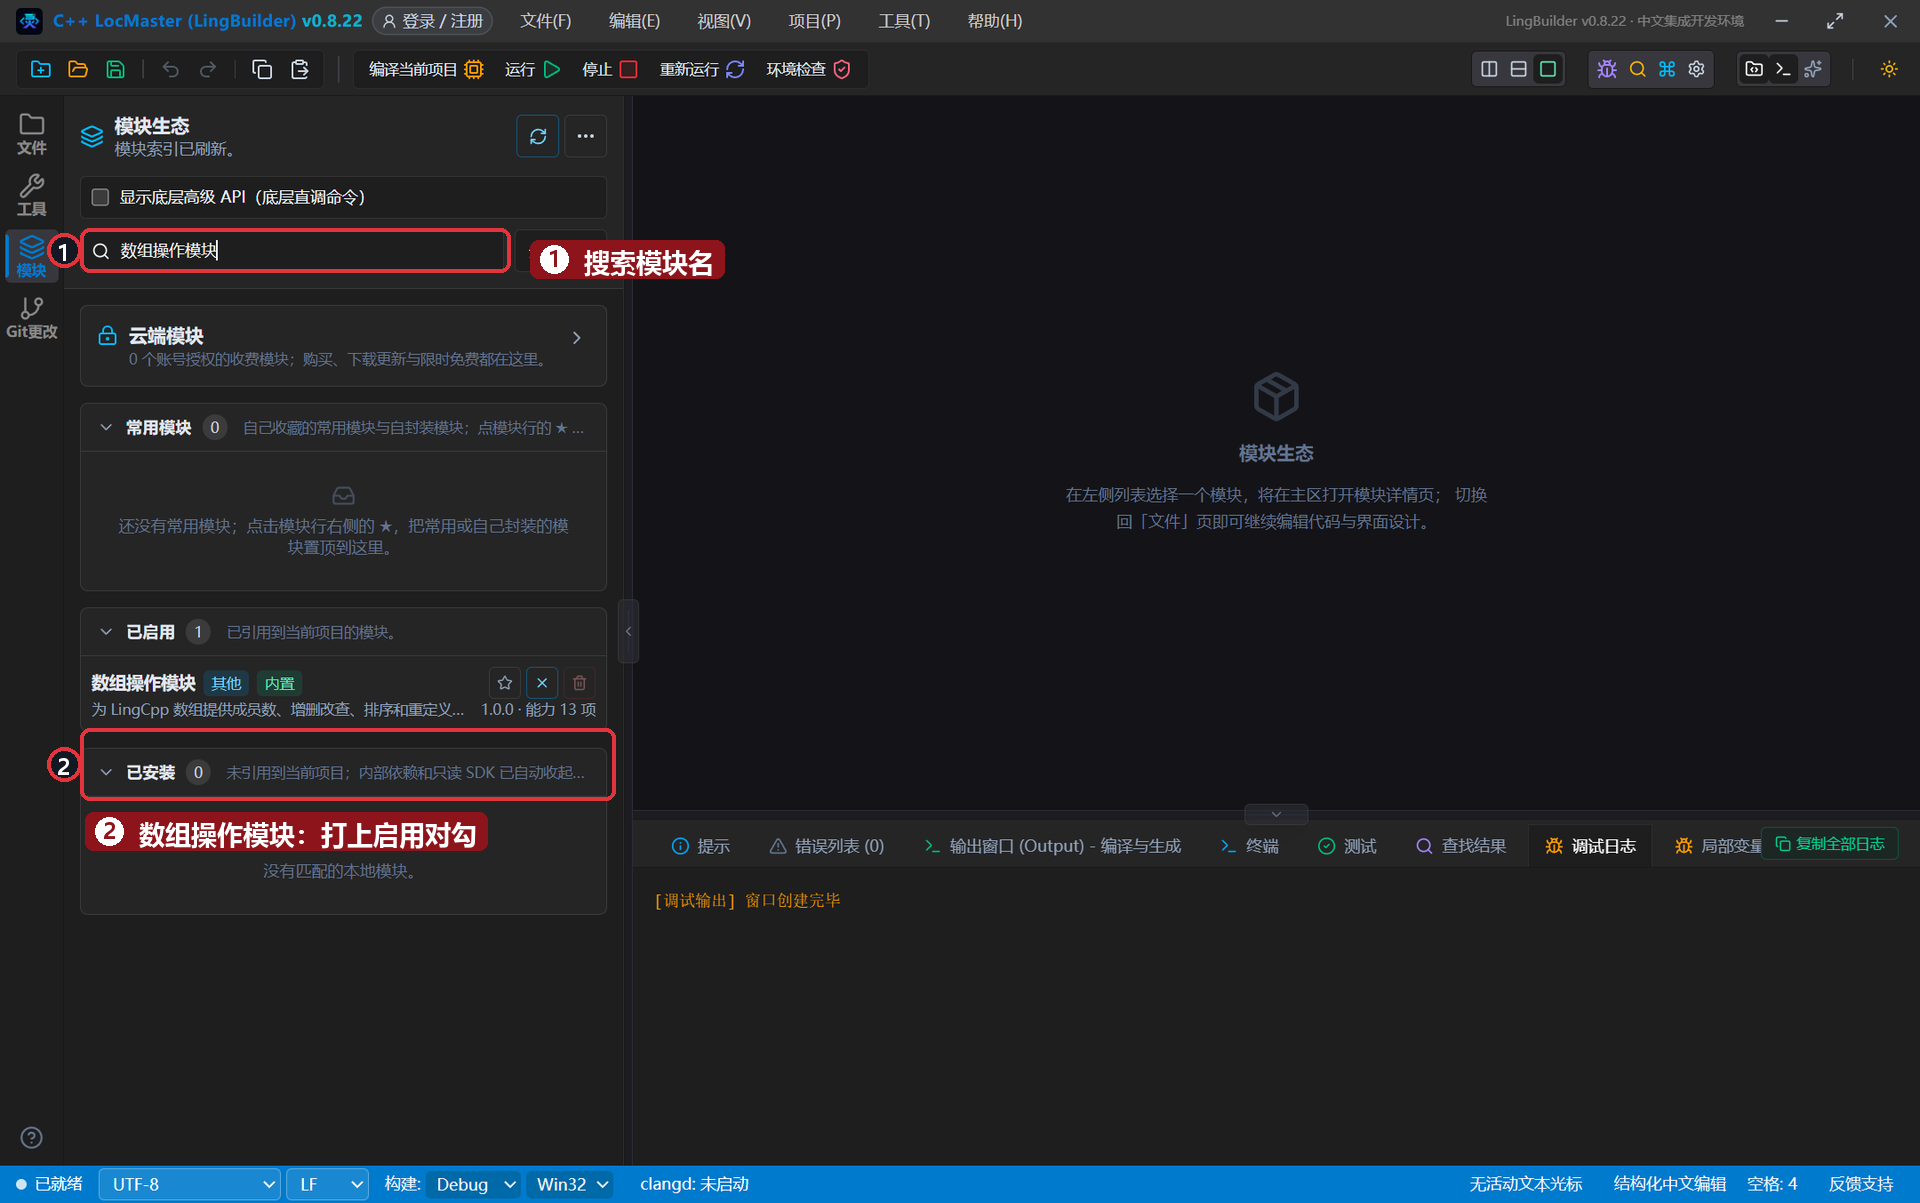
Task: Click the new project folder icon
Action: tap(41, 69)
